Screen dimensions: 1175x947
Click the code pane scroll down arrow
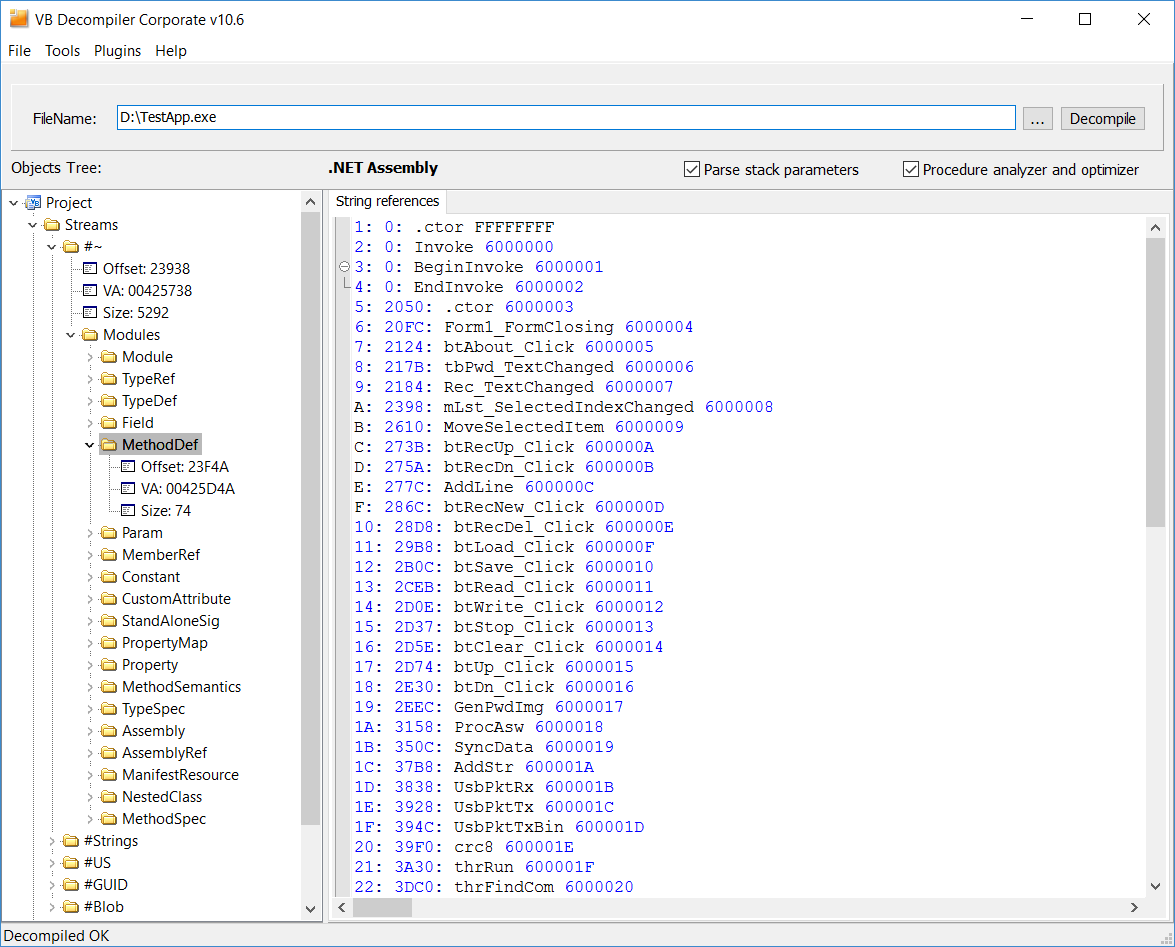tap(1155, 886)
